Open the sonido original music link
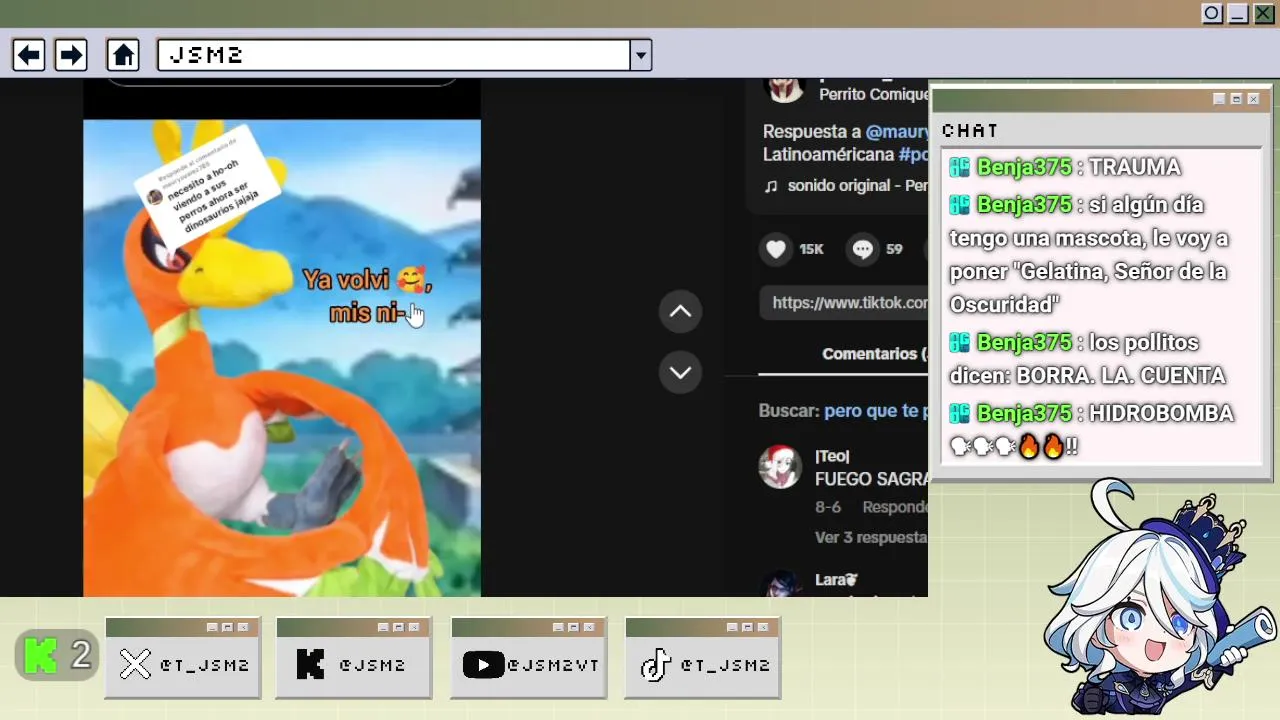This screenshot has width=1280, height=720. click(x=857, y=186)
